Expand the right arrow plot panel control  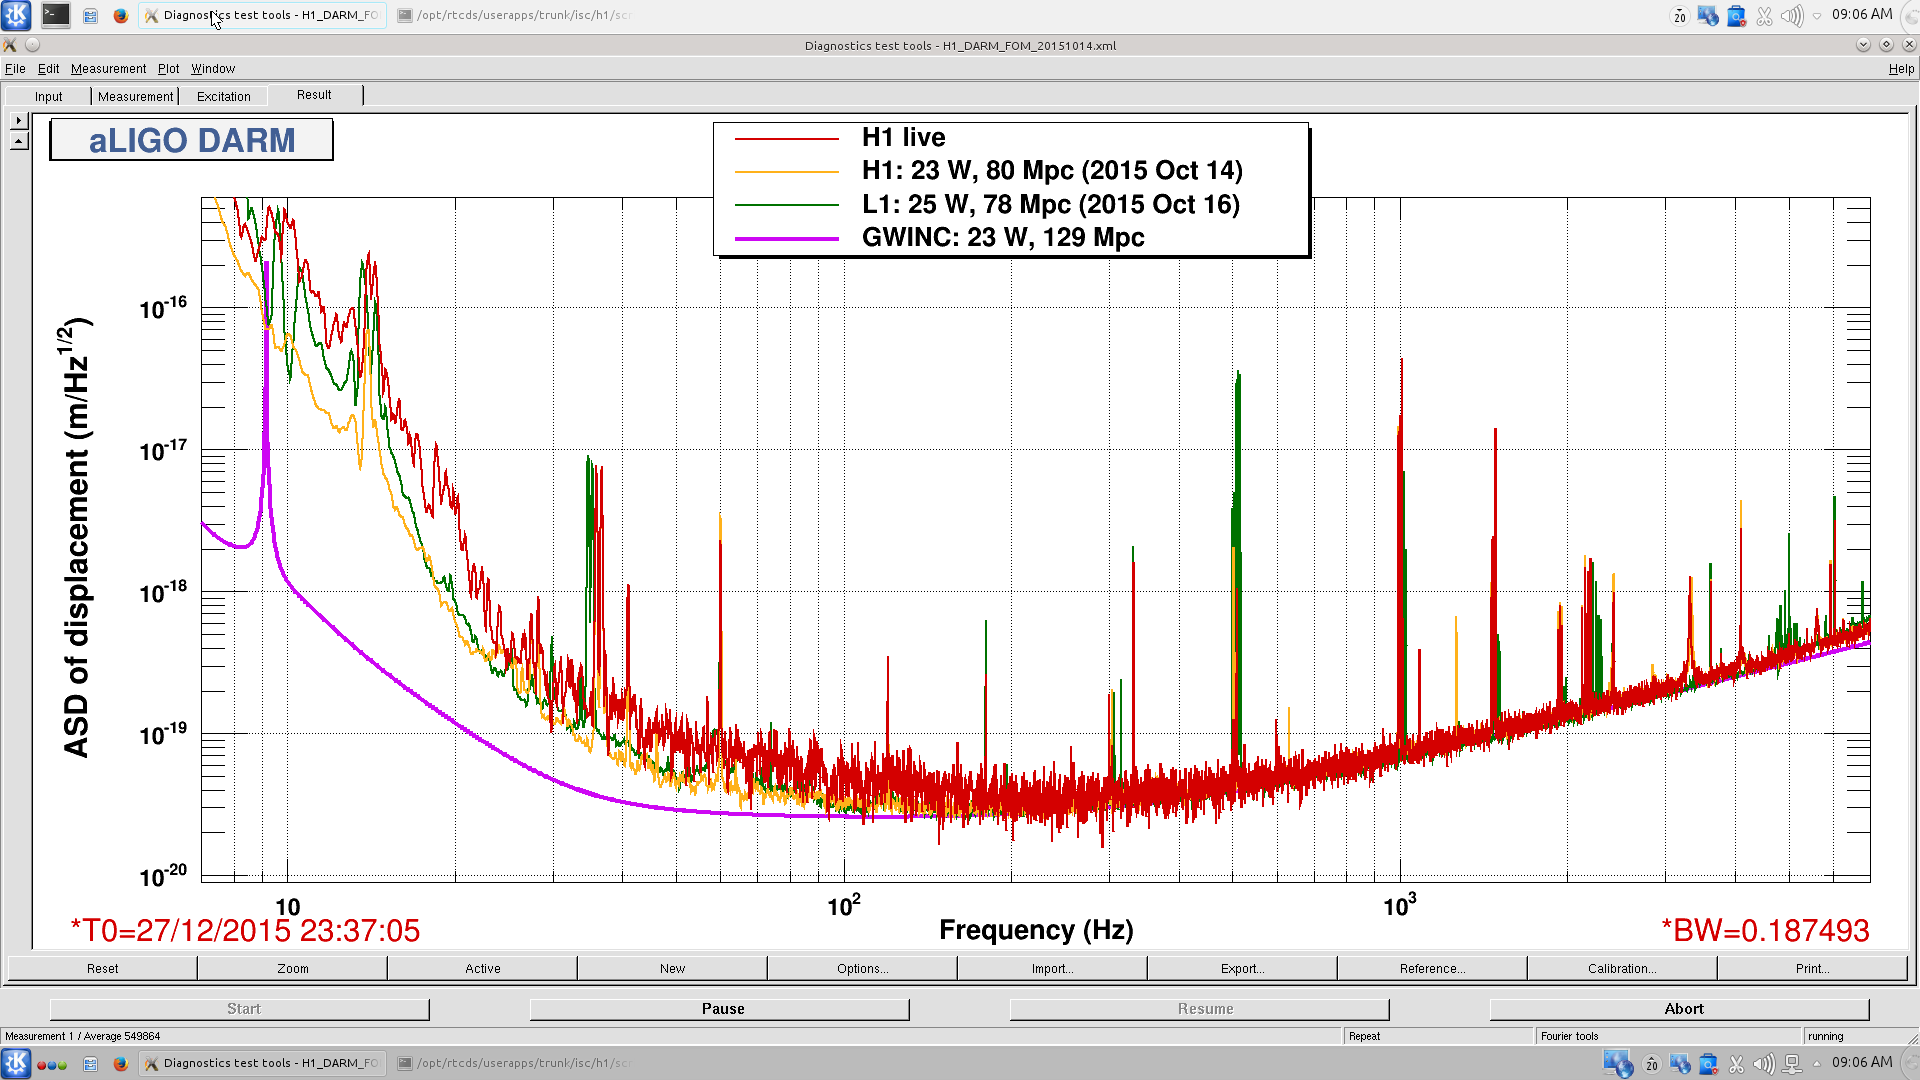click(19, 120)
